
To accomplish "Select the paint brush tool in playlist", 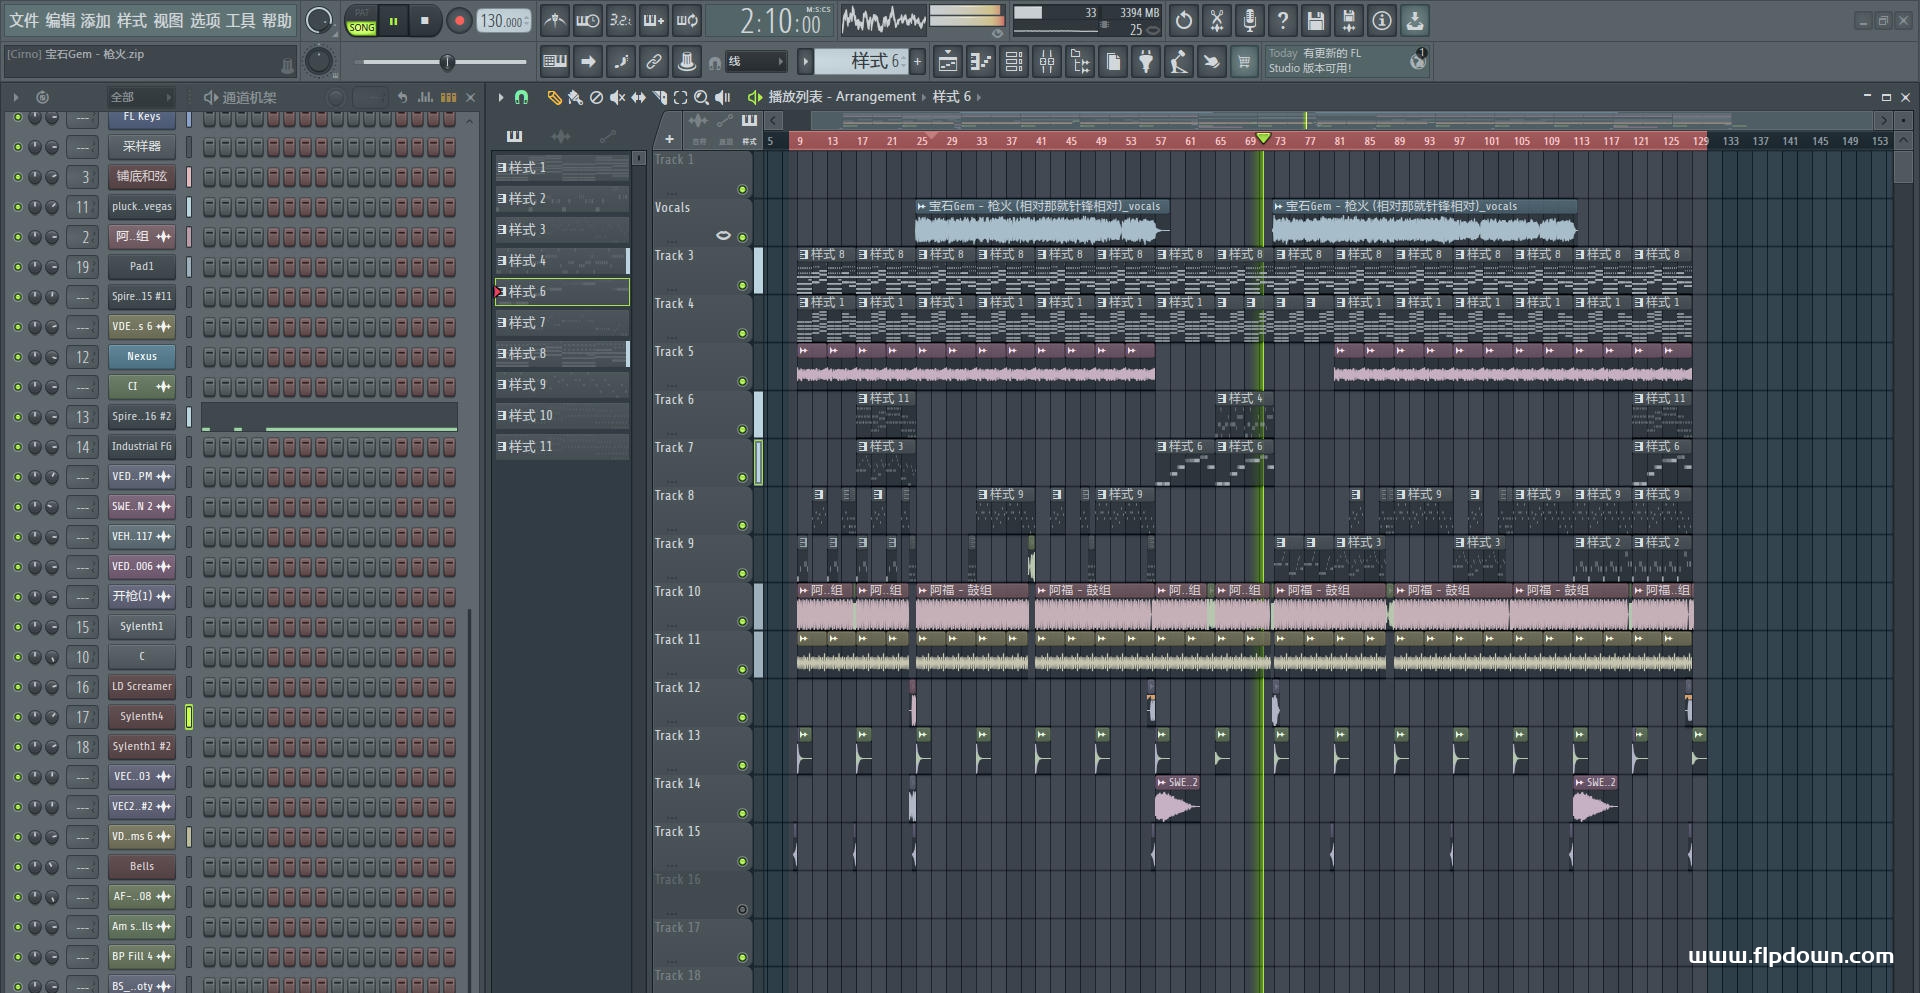I will coord(574,97).
